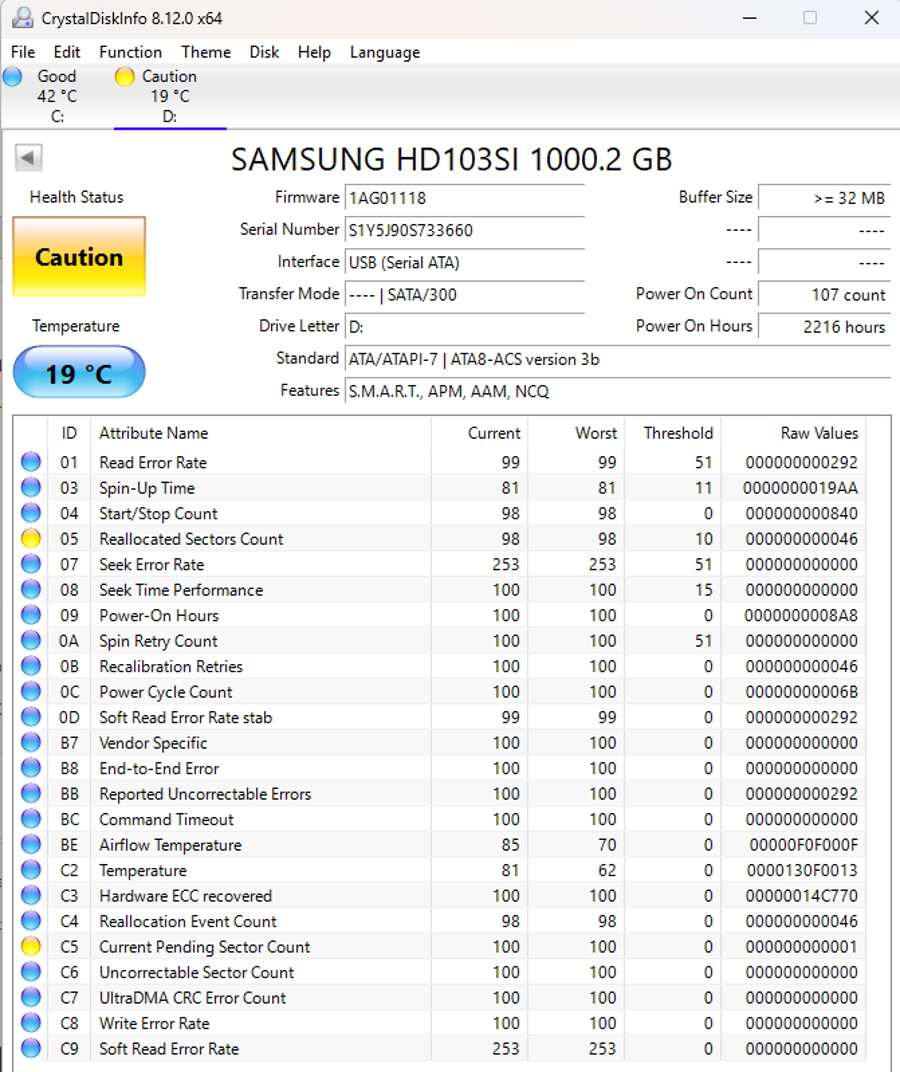900x1072 pixels.
Task: Click the Interface field USB (Serial ATA)
Action: 465,263
